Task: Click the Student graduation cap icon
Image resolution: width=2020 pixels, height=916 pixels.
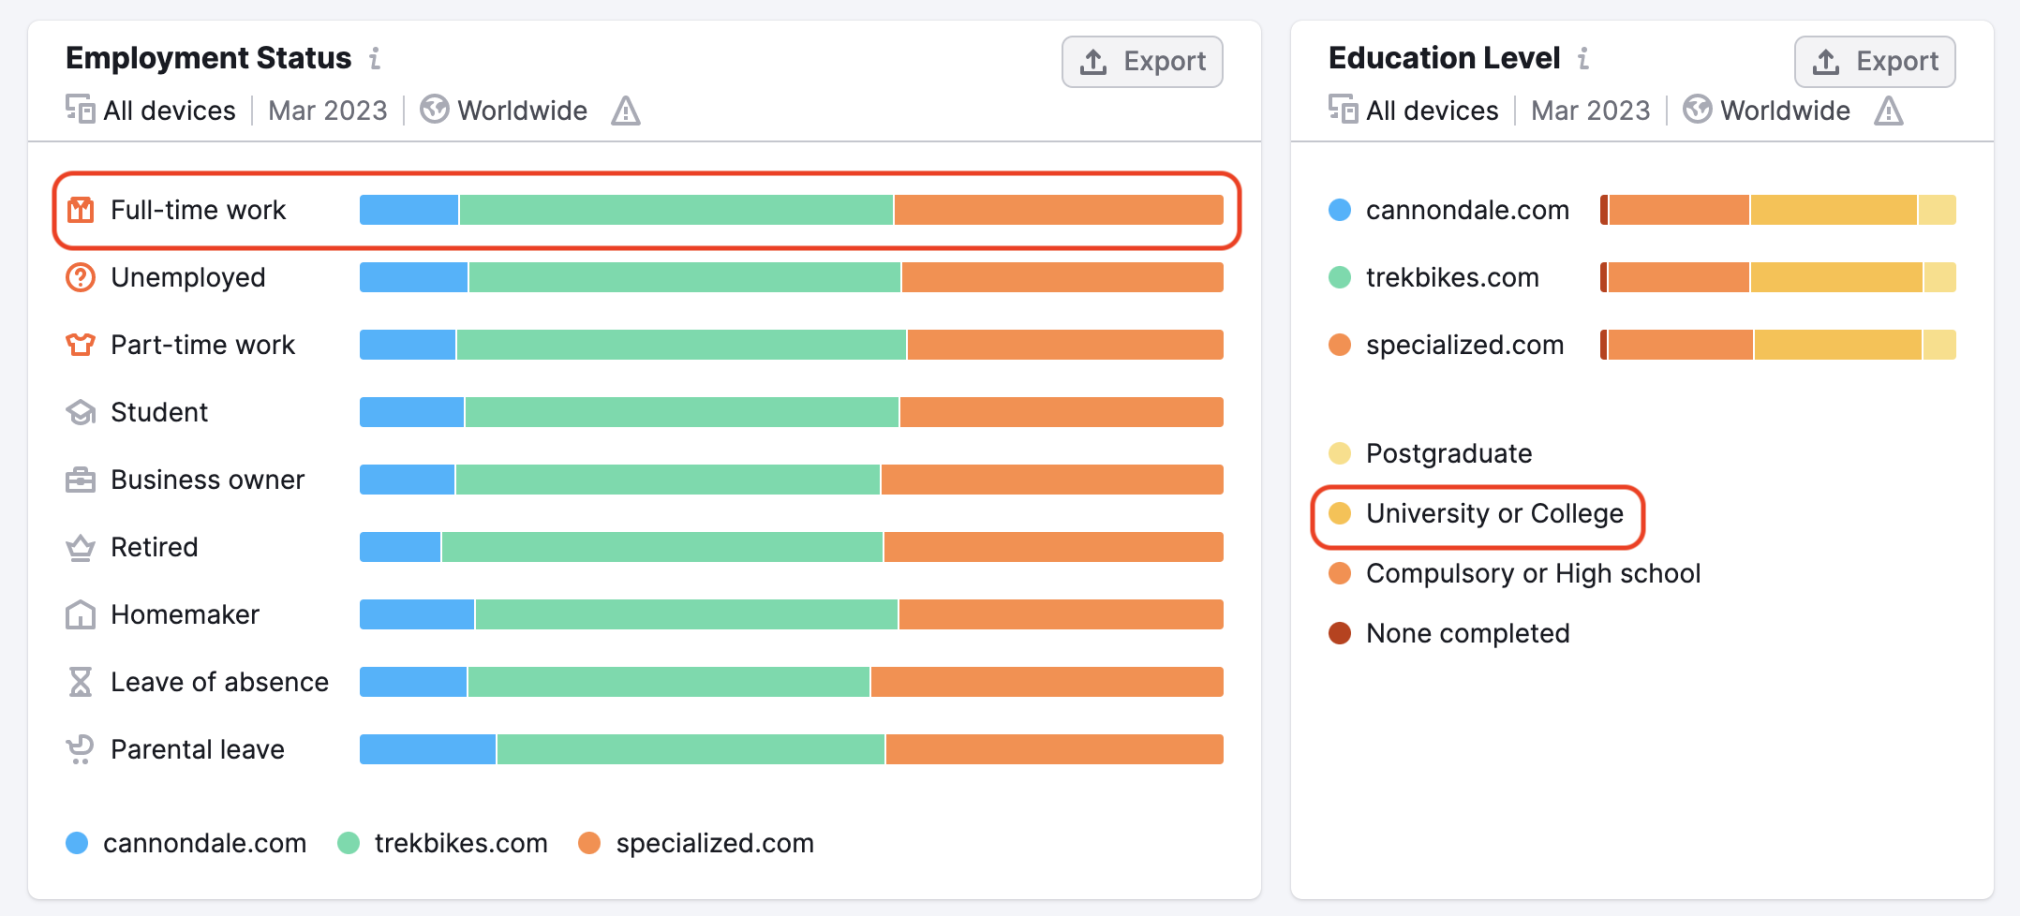Action: pos(80,412)
